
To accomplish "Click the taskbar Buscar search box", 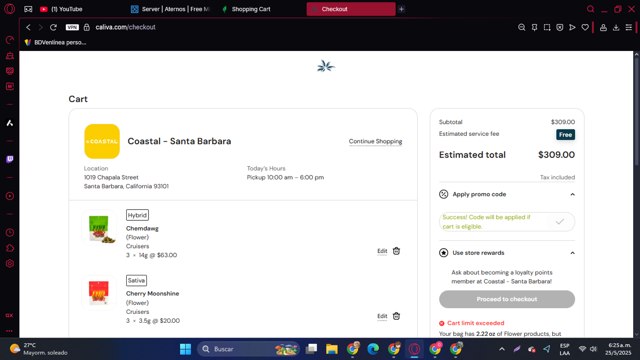I will coord(248,349).
